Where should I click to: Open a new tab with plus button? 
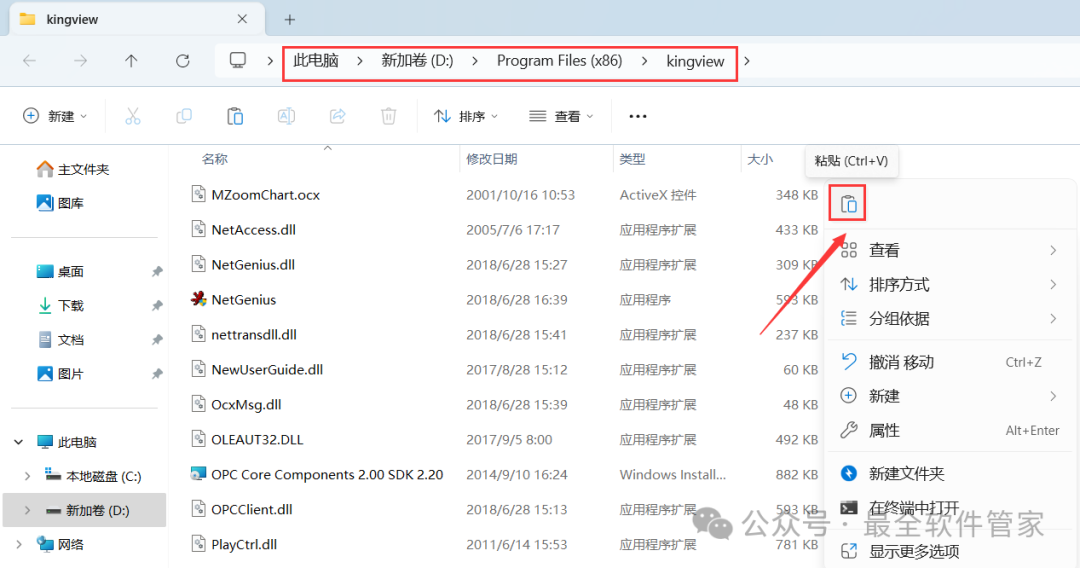tap(290, 19)
